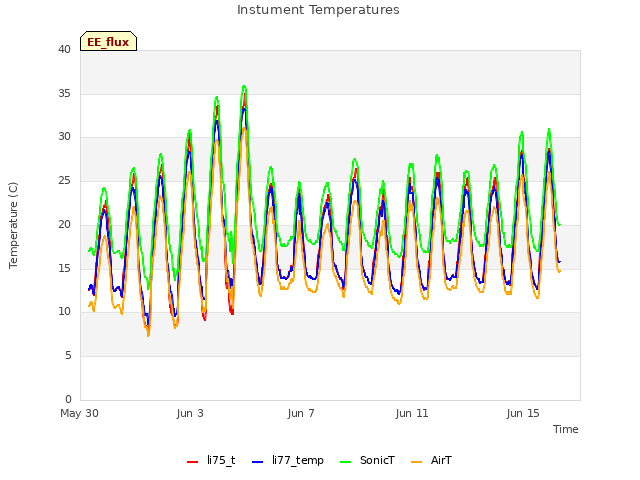
Task: Click the red li75_t legend swatch
Action: tap(192, 461)
